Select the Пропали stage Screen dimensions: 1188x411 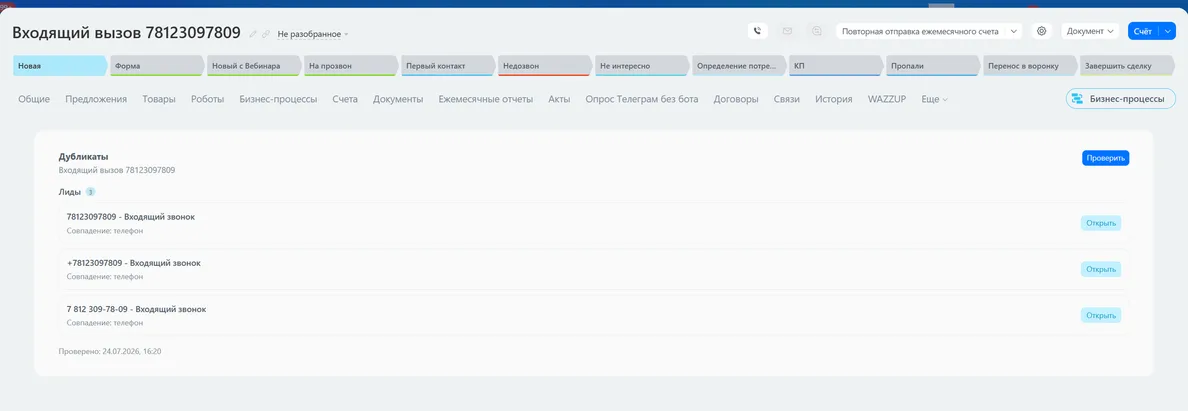[933, 66]
